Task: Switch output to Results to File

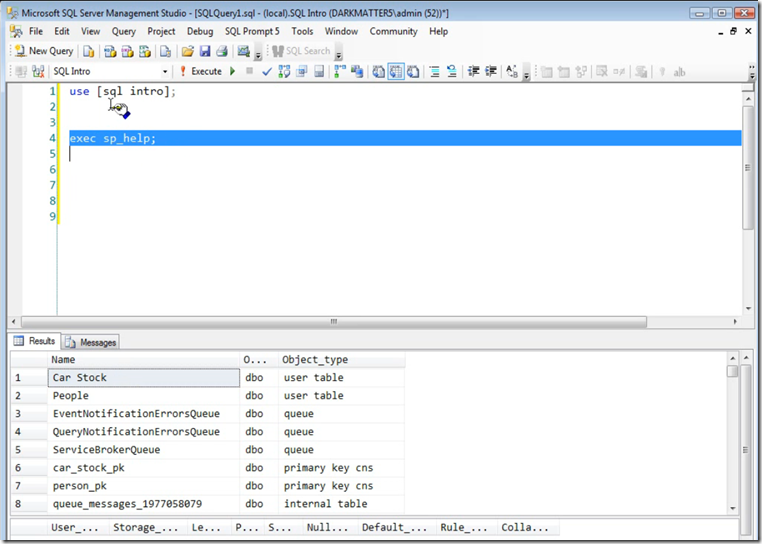Action: click(x=413, y=72)
